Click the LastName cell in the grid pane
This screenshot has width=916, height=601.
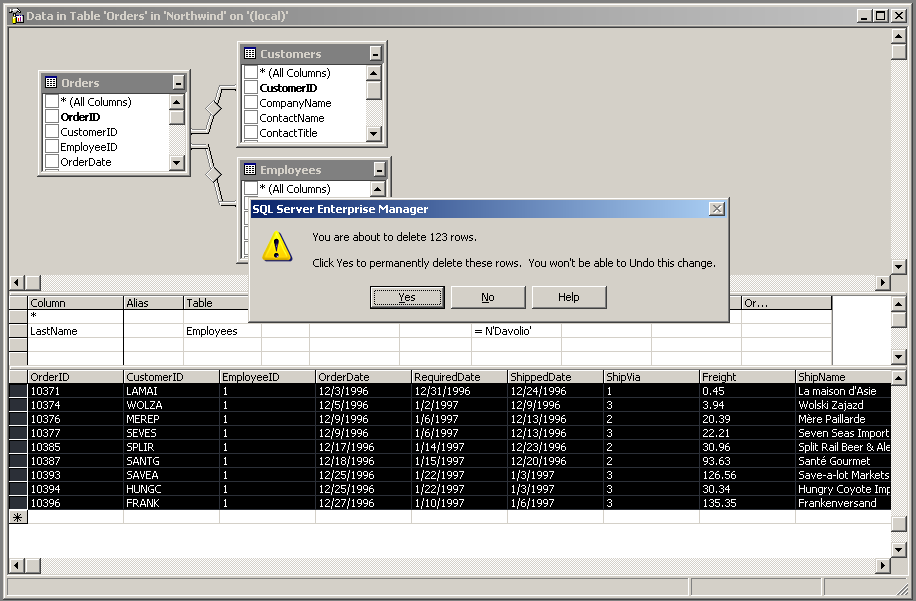pyautogui.click(x=75, y=331)
